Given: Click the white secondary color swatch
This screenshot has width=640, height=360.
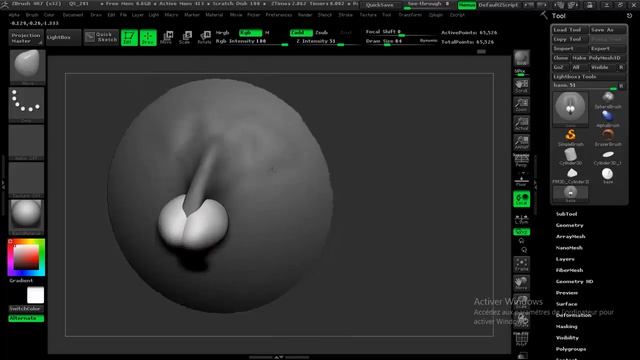Looking at the screenshot, I should [36, 295].
